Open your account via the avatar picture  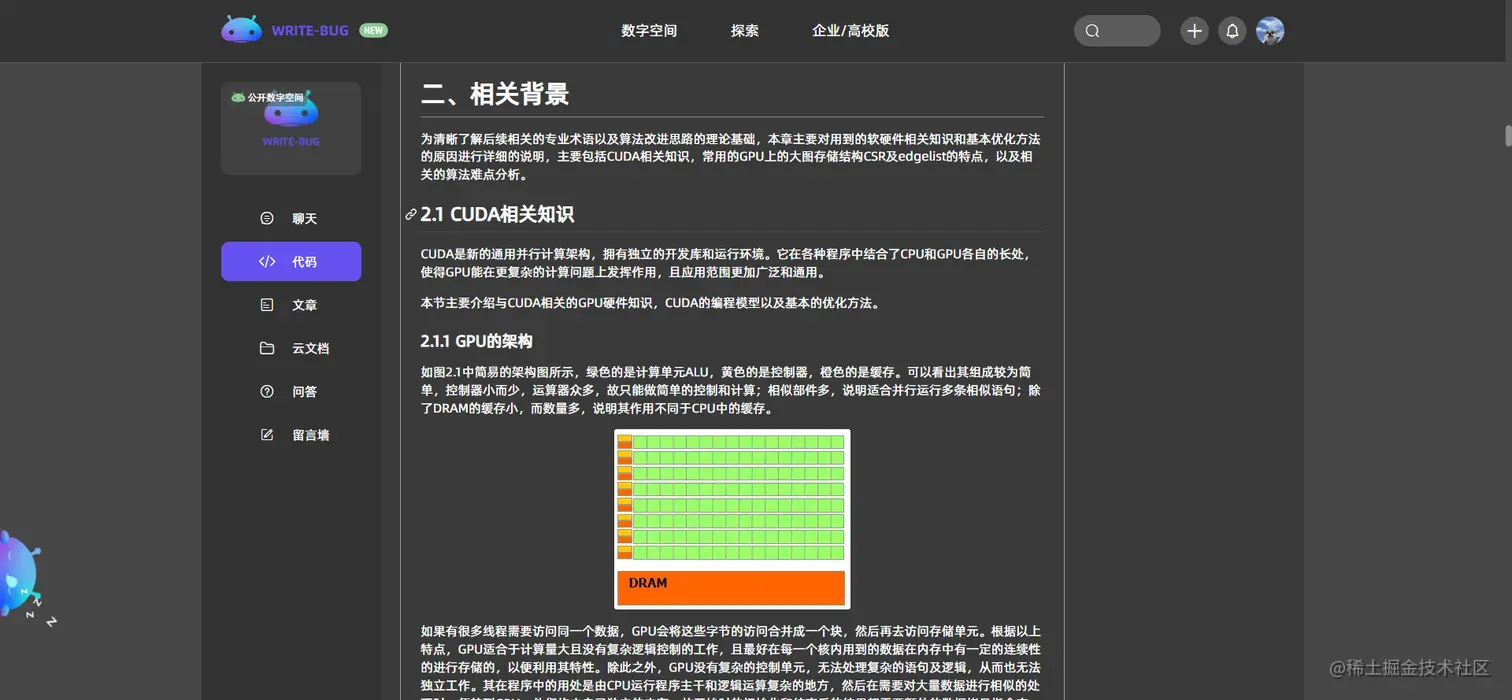pos(1270,30)
